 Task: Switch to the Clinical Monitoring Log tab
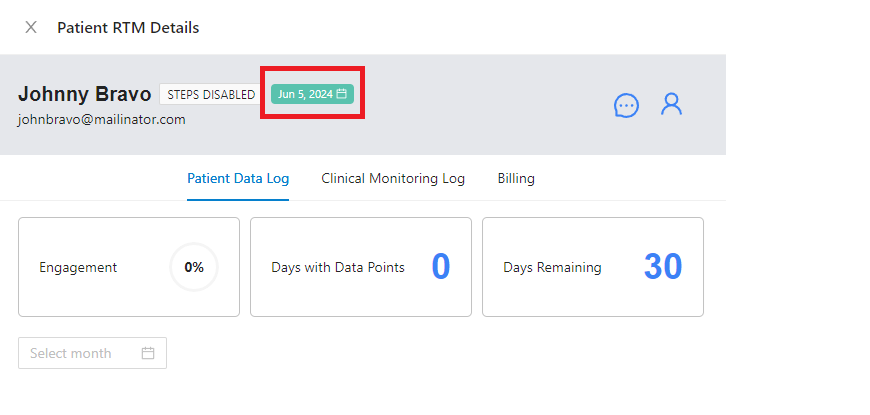click(x=393, y=179)
